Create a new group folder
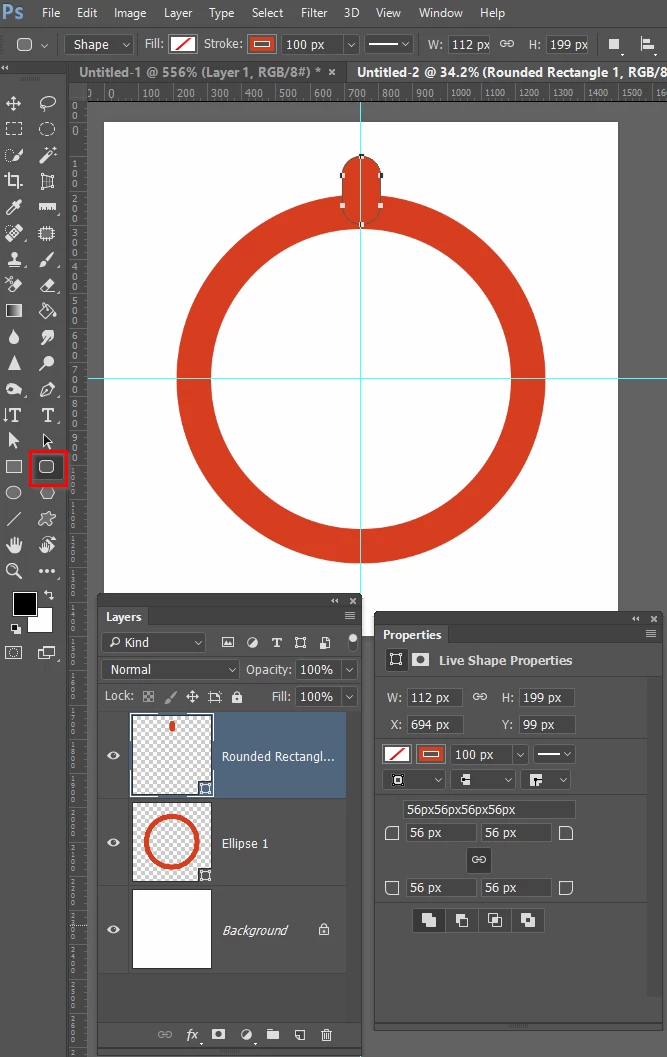 pyautogui.click(x=273, y=1034)
